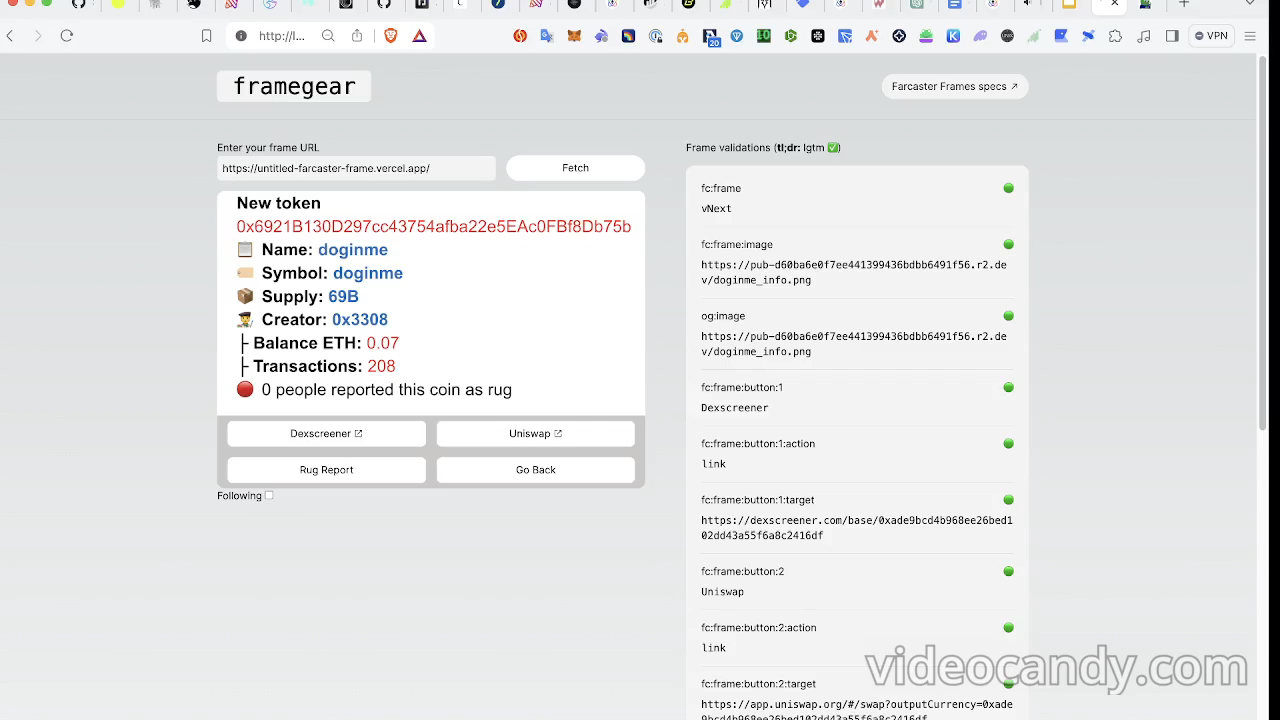This screenshot has width=1280, height=720.
Task: Click the Creator 0x3308 text
Action: (324, 320)
